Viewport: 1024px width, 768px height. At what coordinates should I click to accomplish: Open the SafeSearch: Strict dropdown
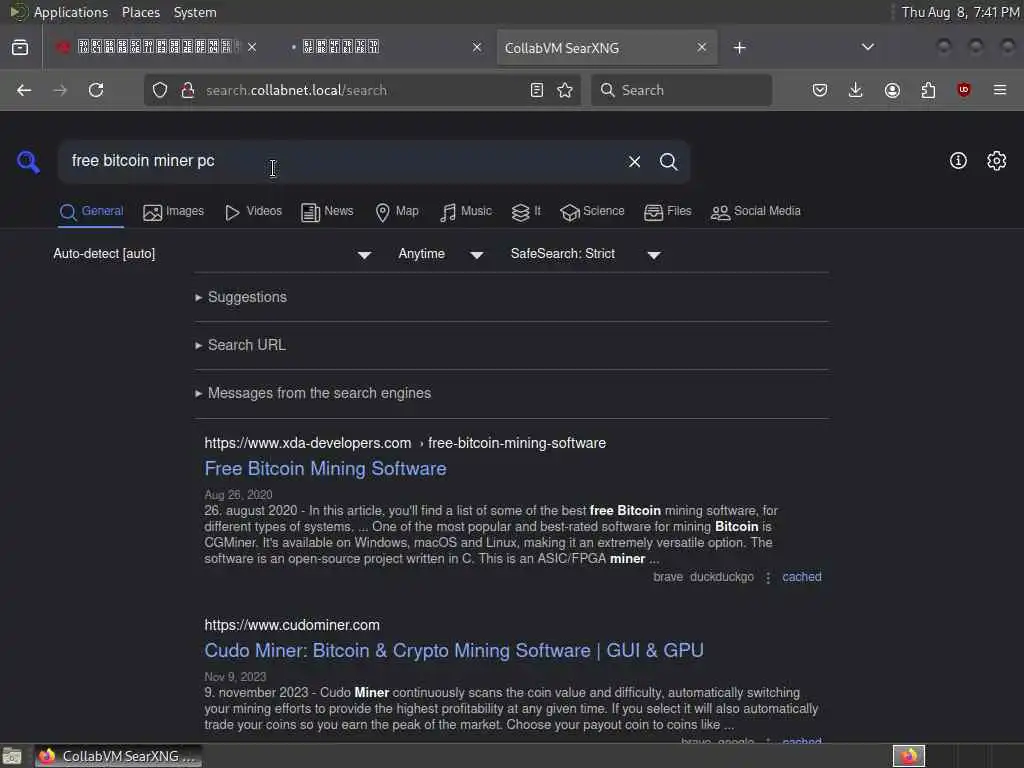585,254
